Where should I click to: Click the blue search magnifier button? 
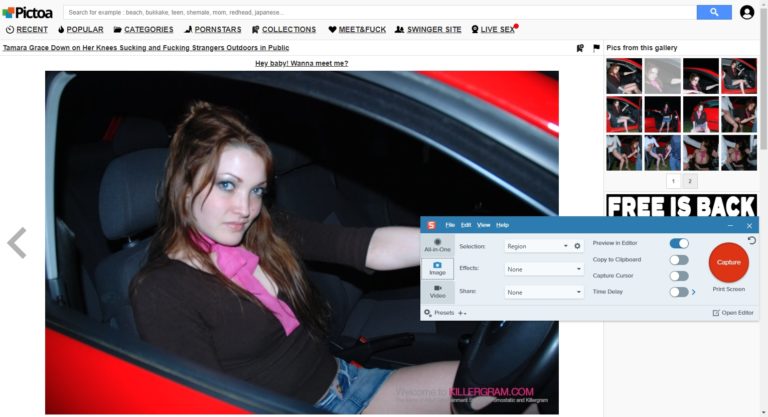coord(714,12)
